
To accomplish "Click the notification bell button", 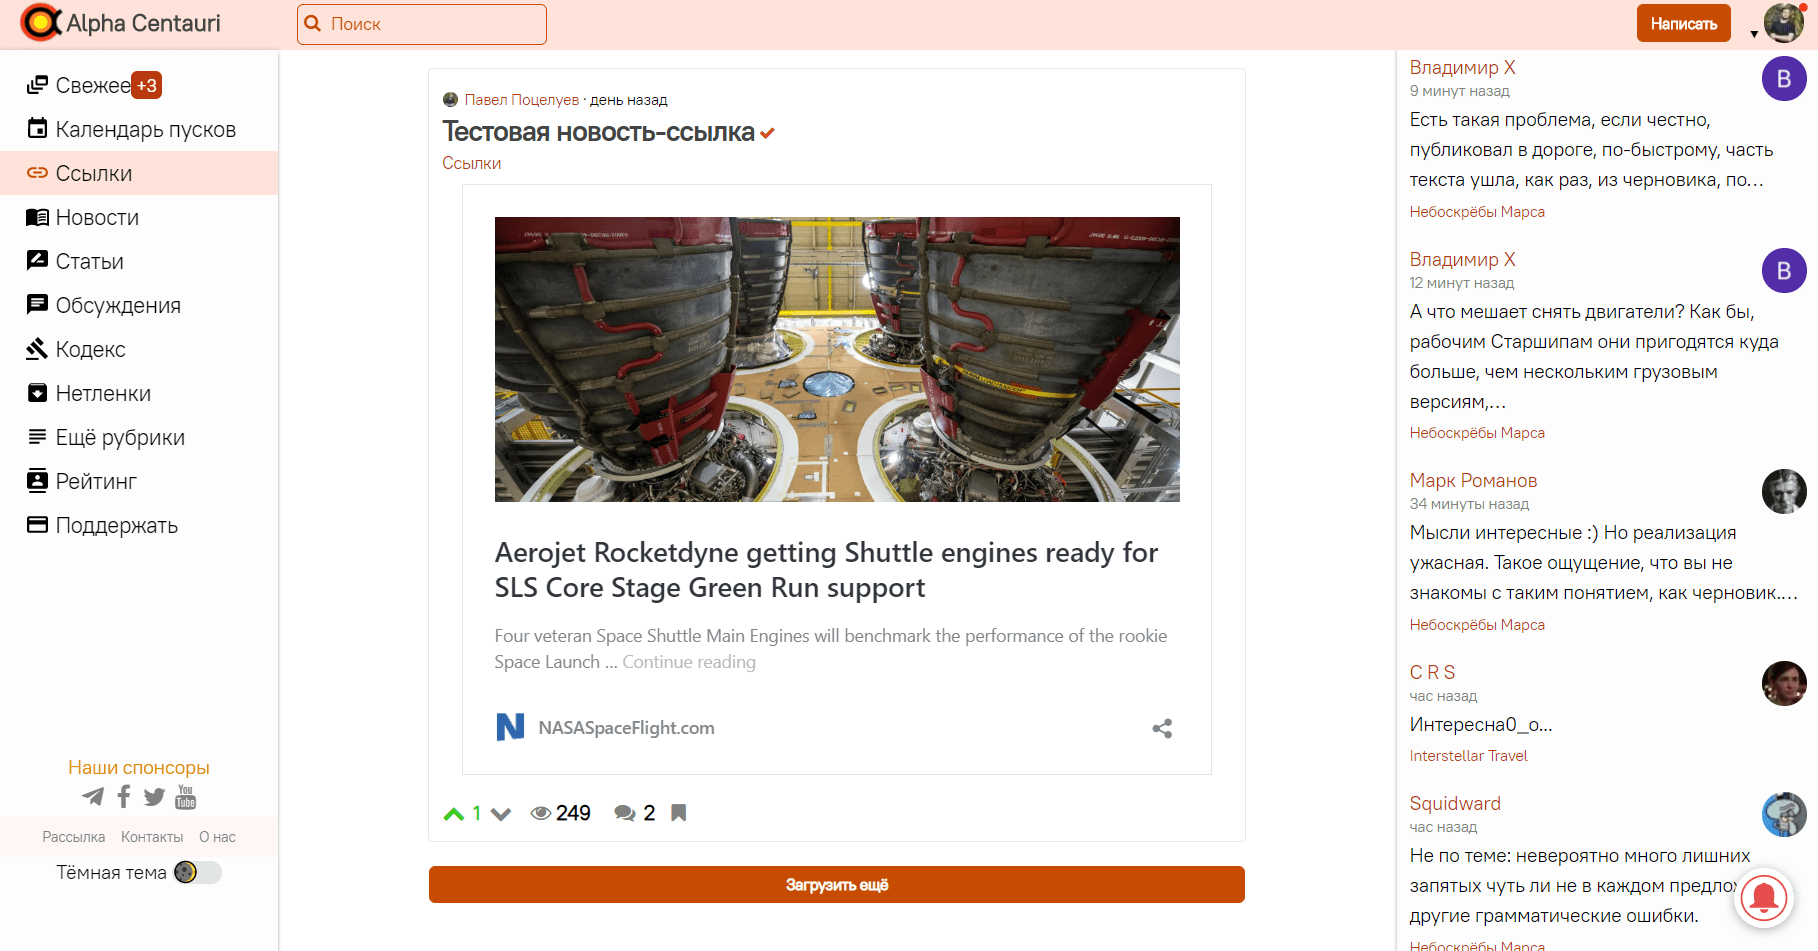I will point(1764,898).
